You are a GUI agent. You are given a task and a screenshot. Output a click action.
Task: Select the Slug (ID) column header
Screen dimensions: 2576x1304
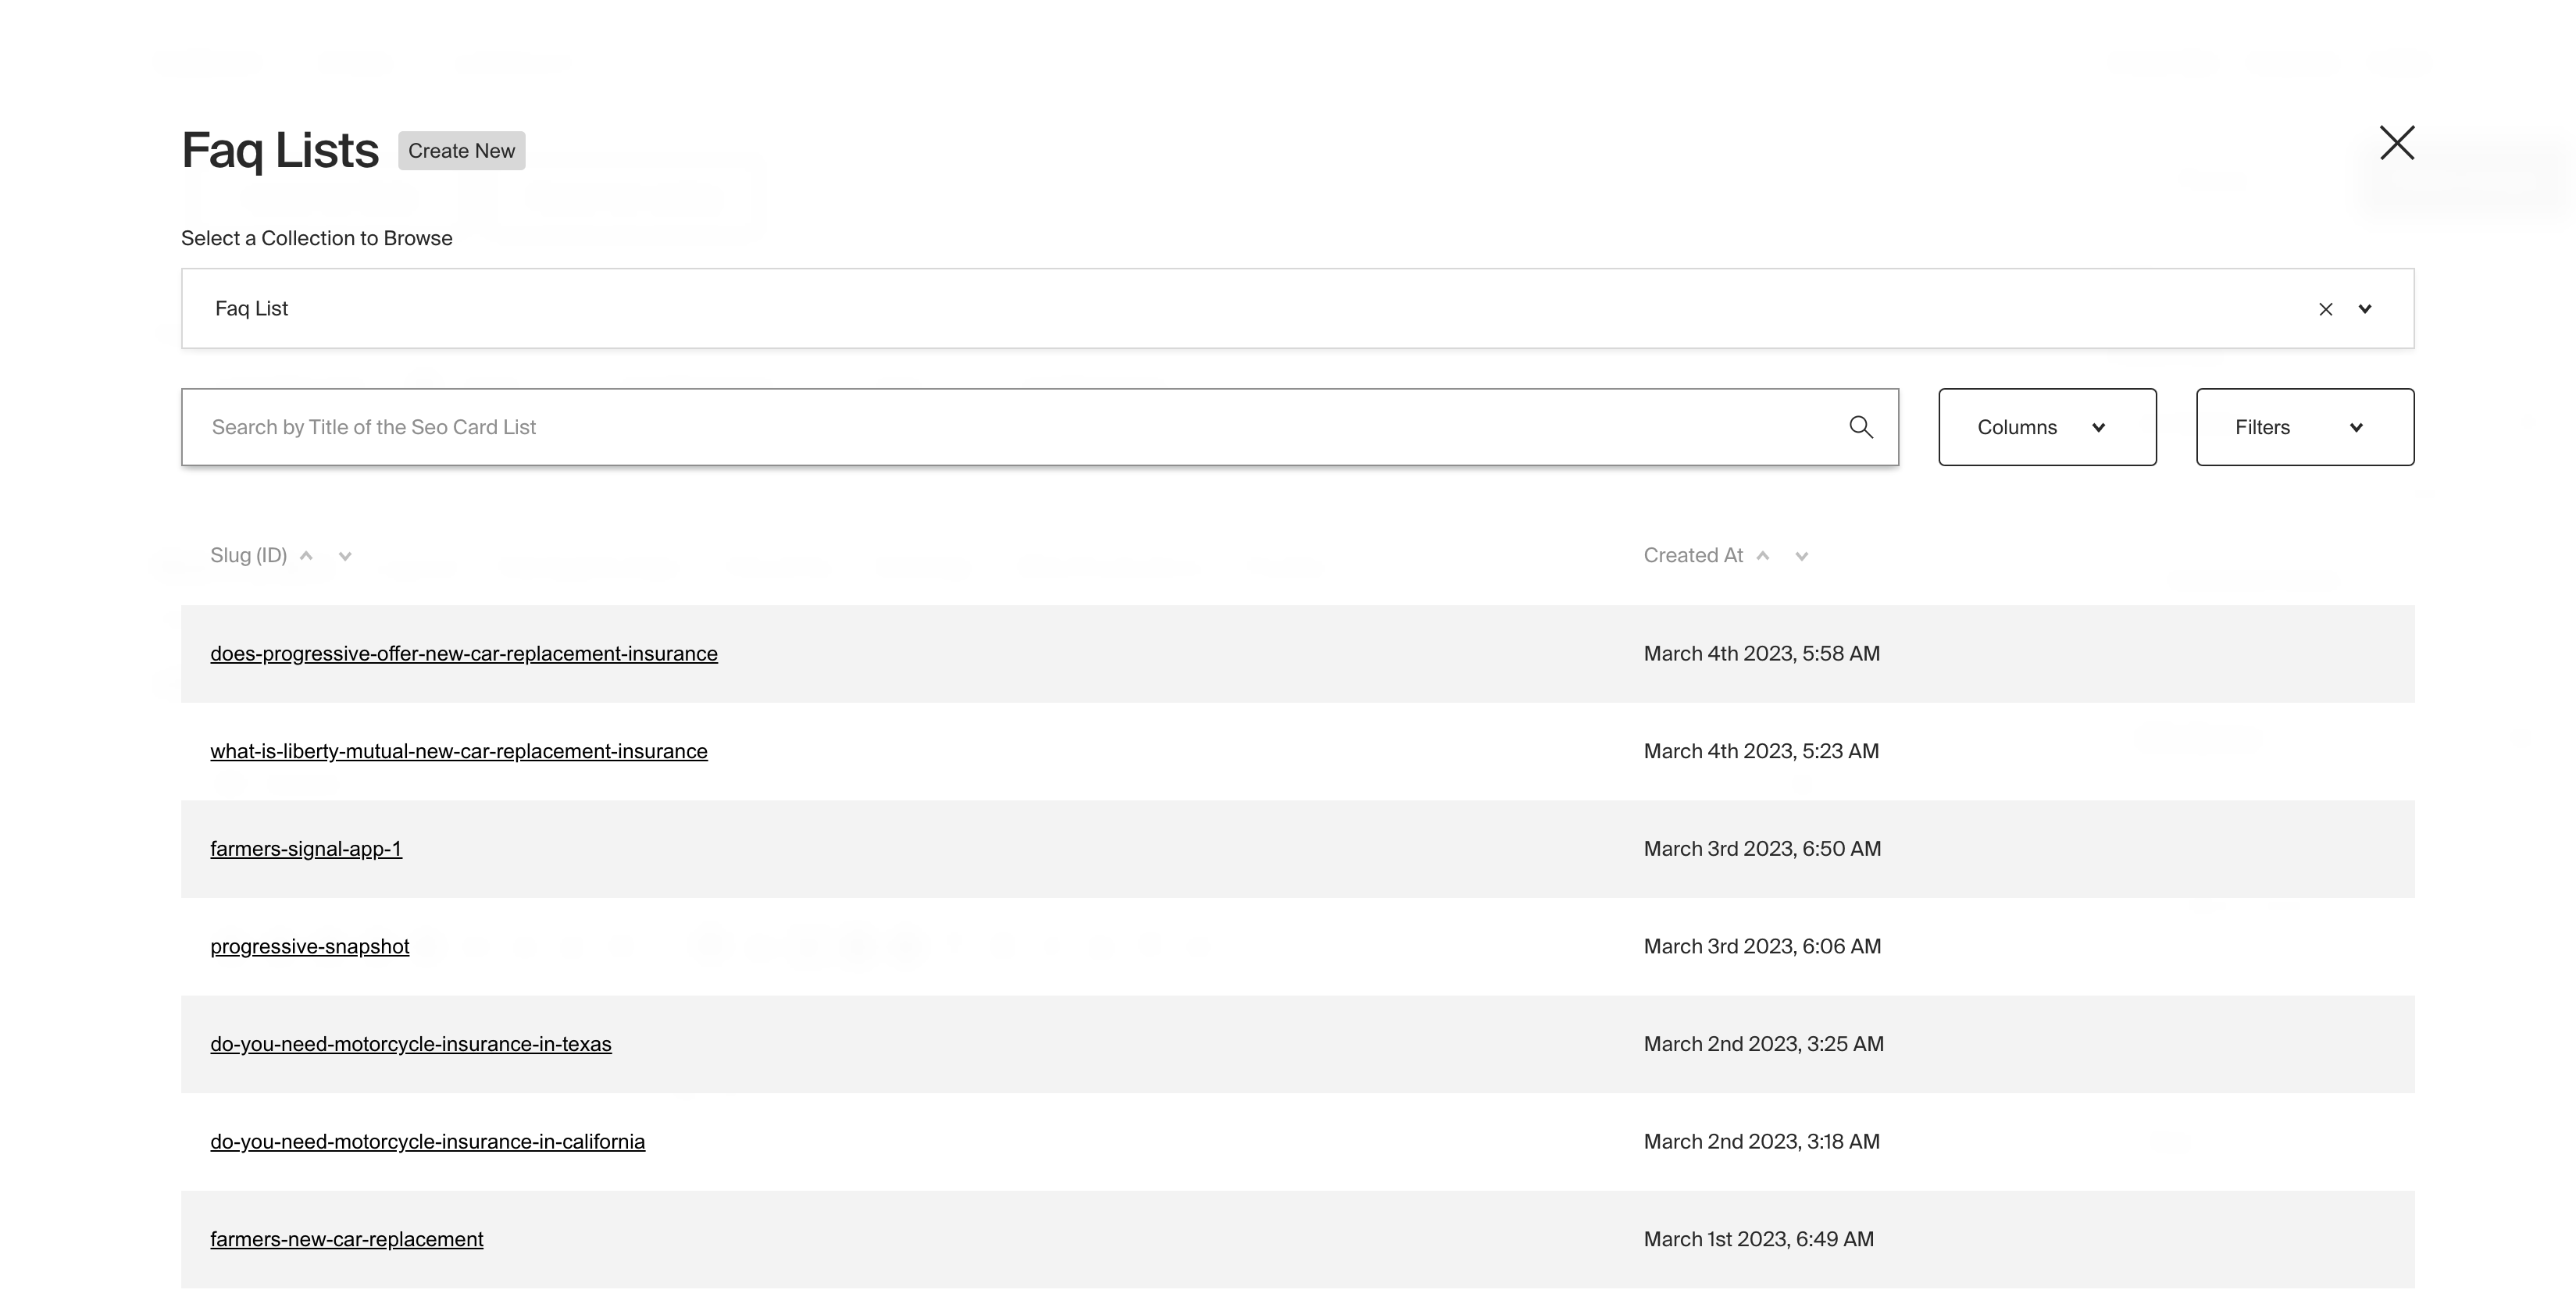(x=247, y=555)
